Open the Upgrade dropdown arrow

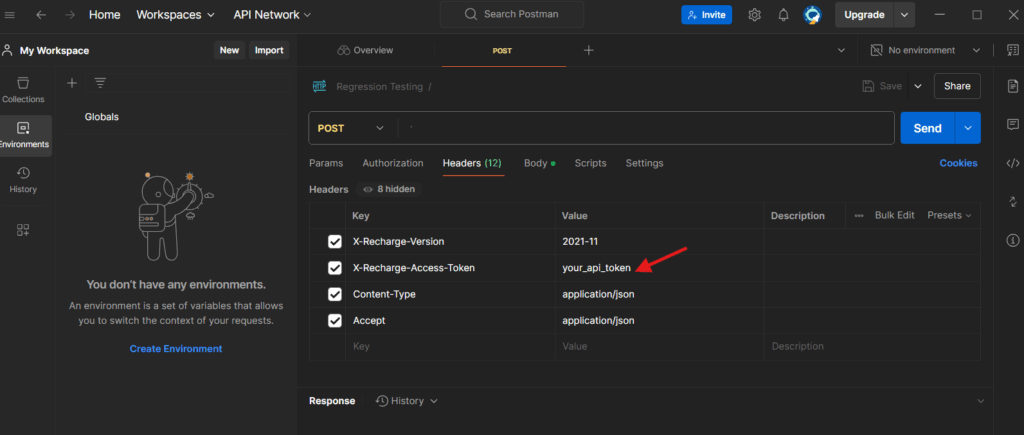point(904,14)
